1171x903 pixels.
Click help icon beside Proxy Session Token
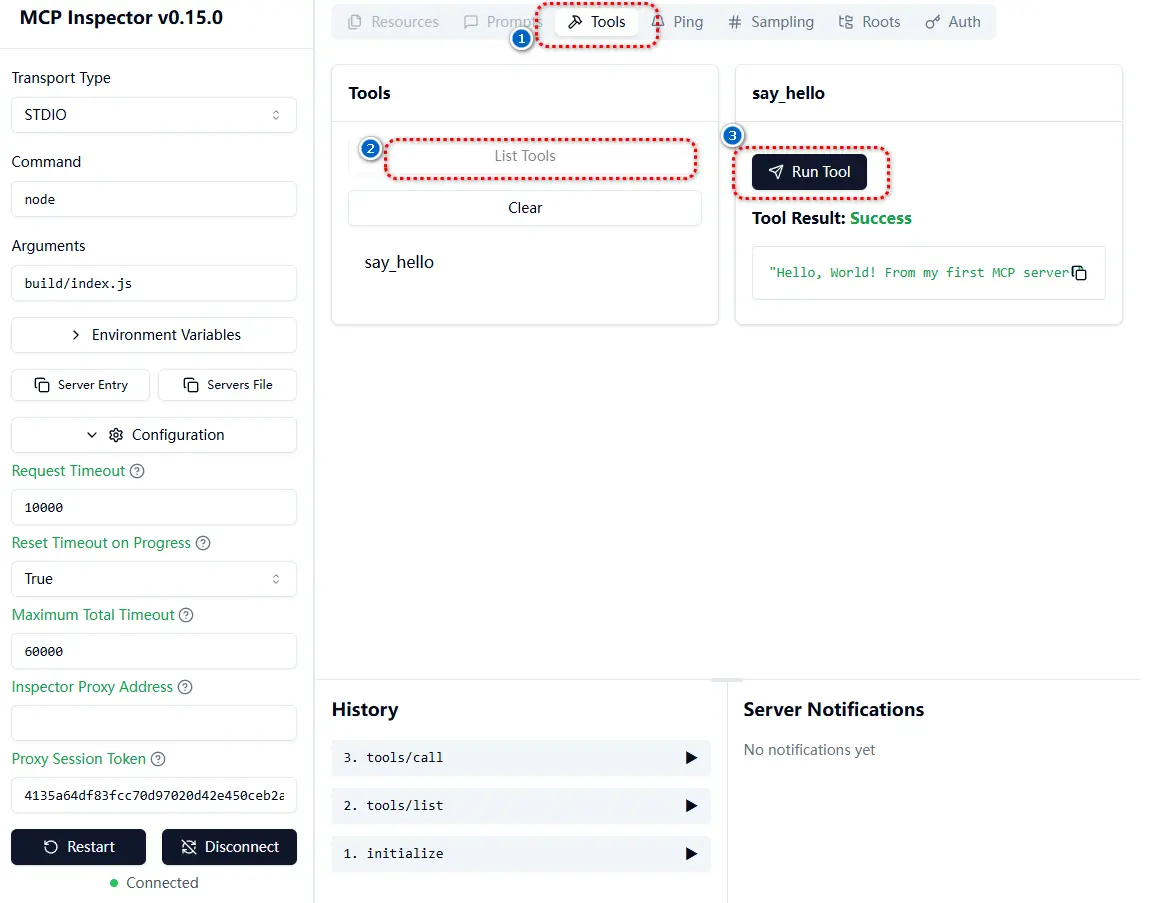[x=158, y=759]
